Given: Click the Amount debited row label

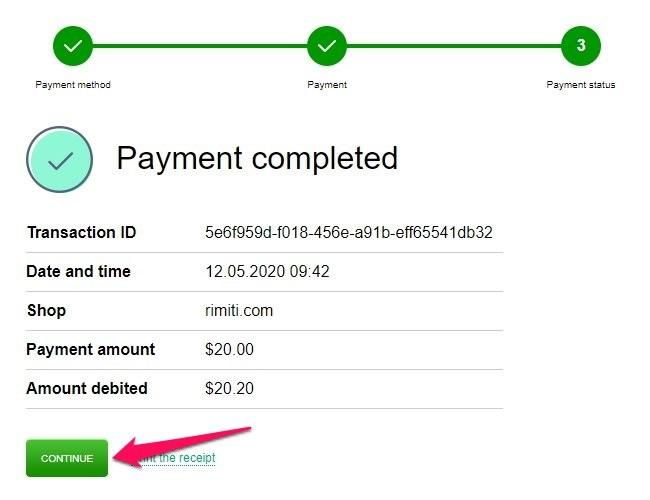Looking at the screenshot, I should (87, 388).
